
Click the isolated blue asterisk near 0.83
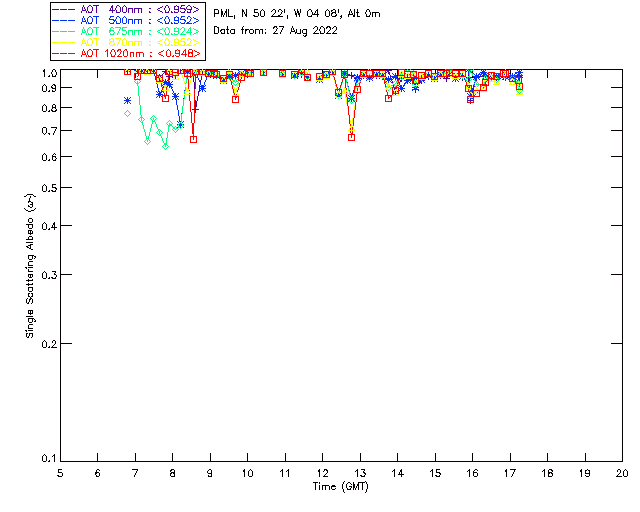127,100
